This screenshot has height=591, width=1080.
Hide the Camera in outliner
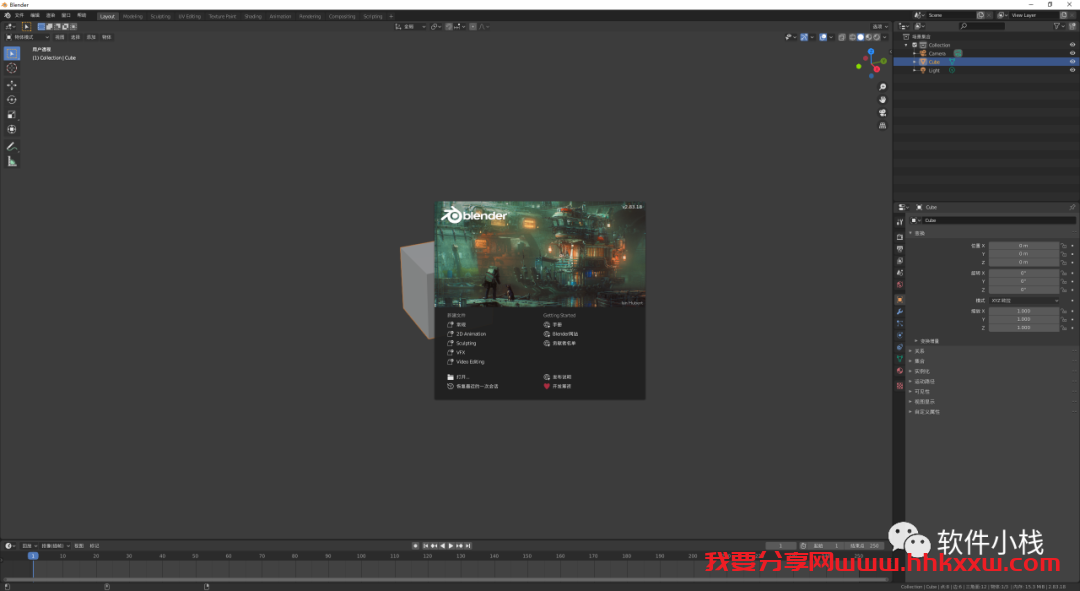pyautogui.click(x=1072, y=53)
